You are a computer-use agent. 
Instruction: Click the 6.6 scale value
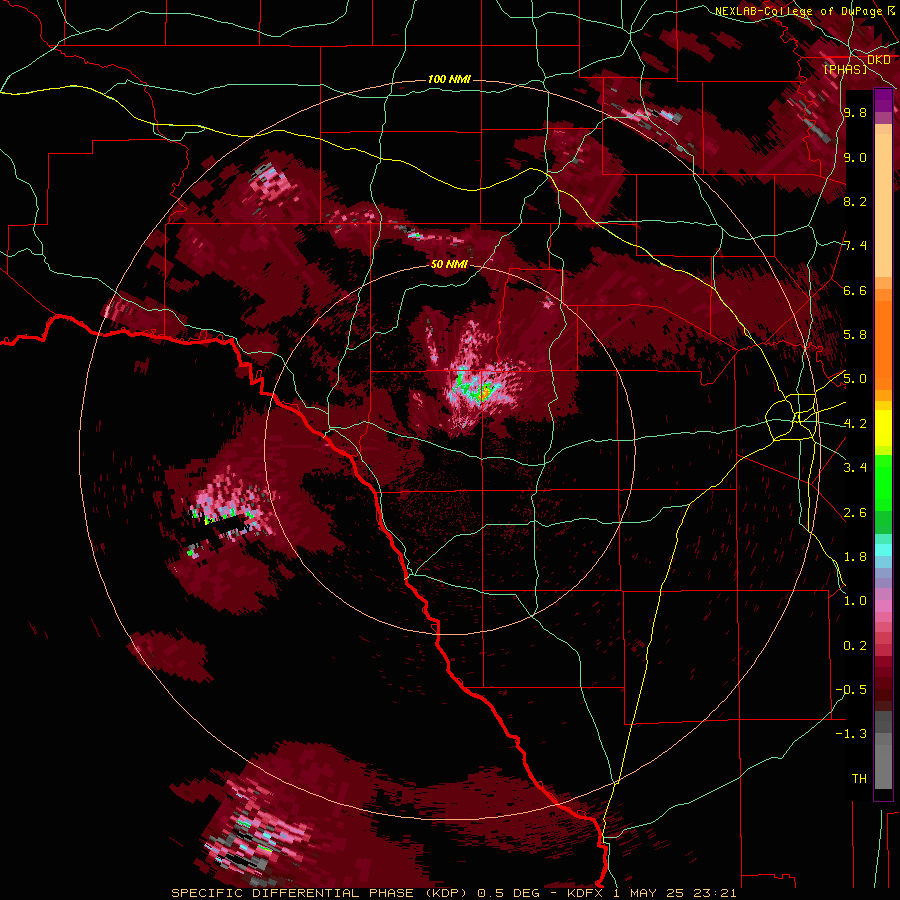click(x=855, y=290)
